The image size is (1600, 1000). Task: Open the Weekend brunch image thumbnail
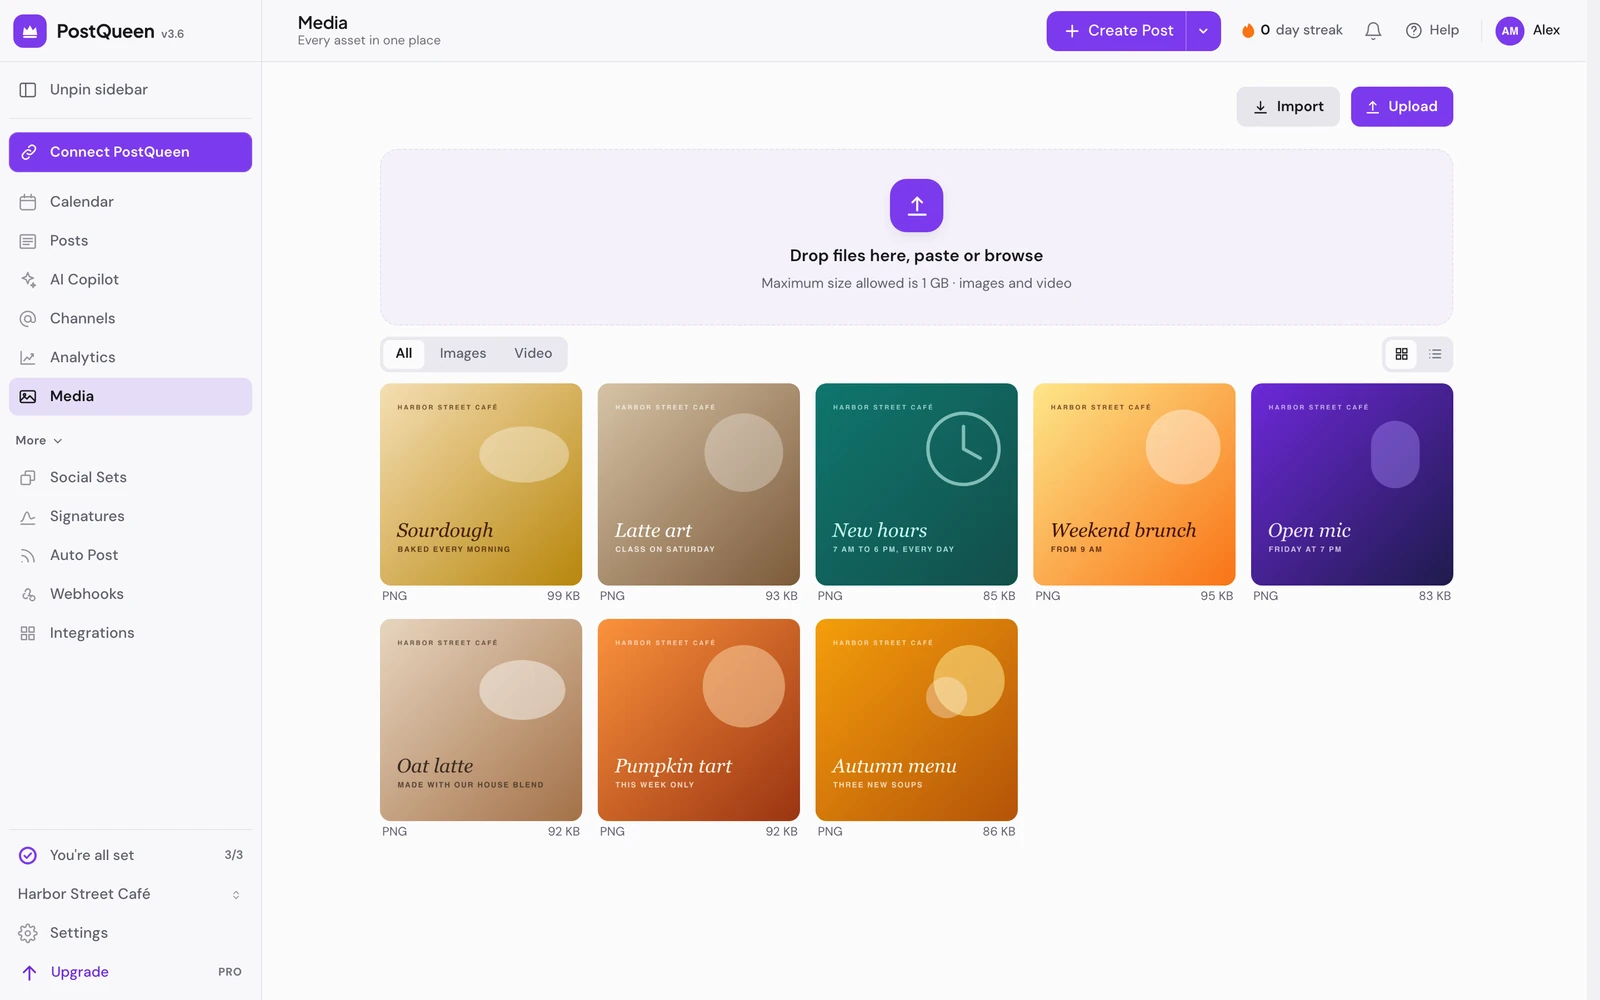click(1134, 484)
